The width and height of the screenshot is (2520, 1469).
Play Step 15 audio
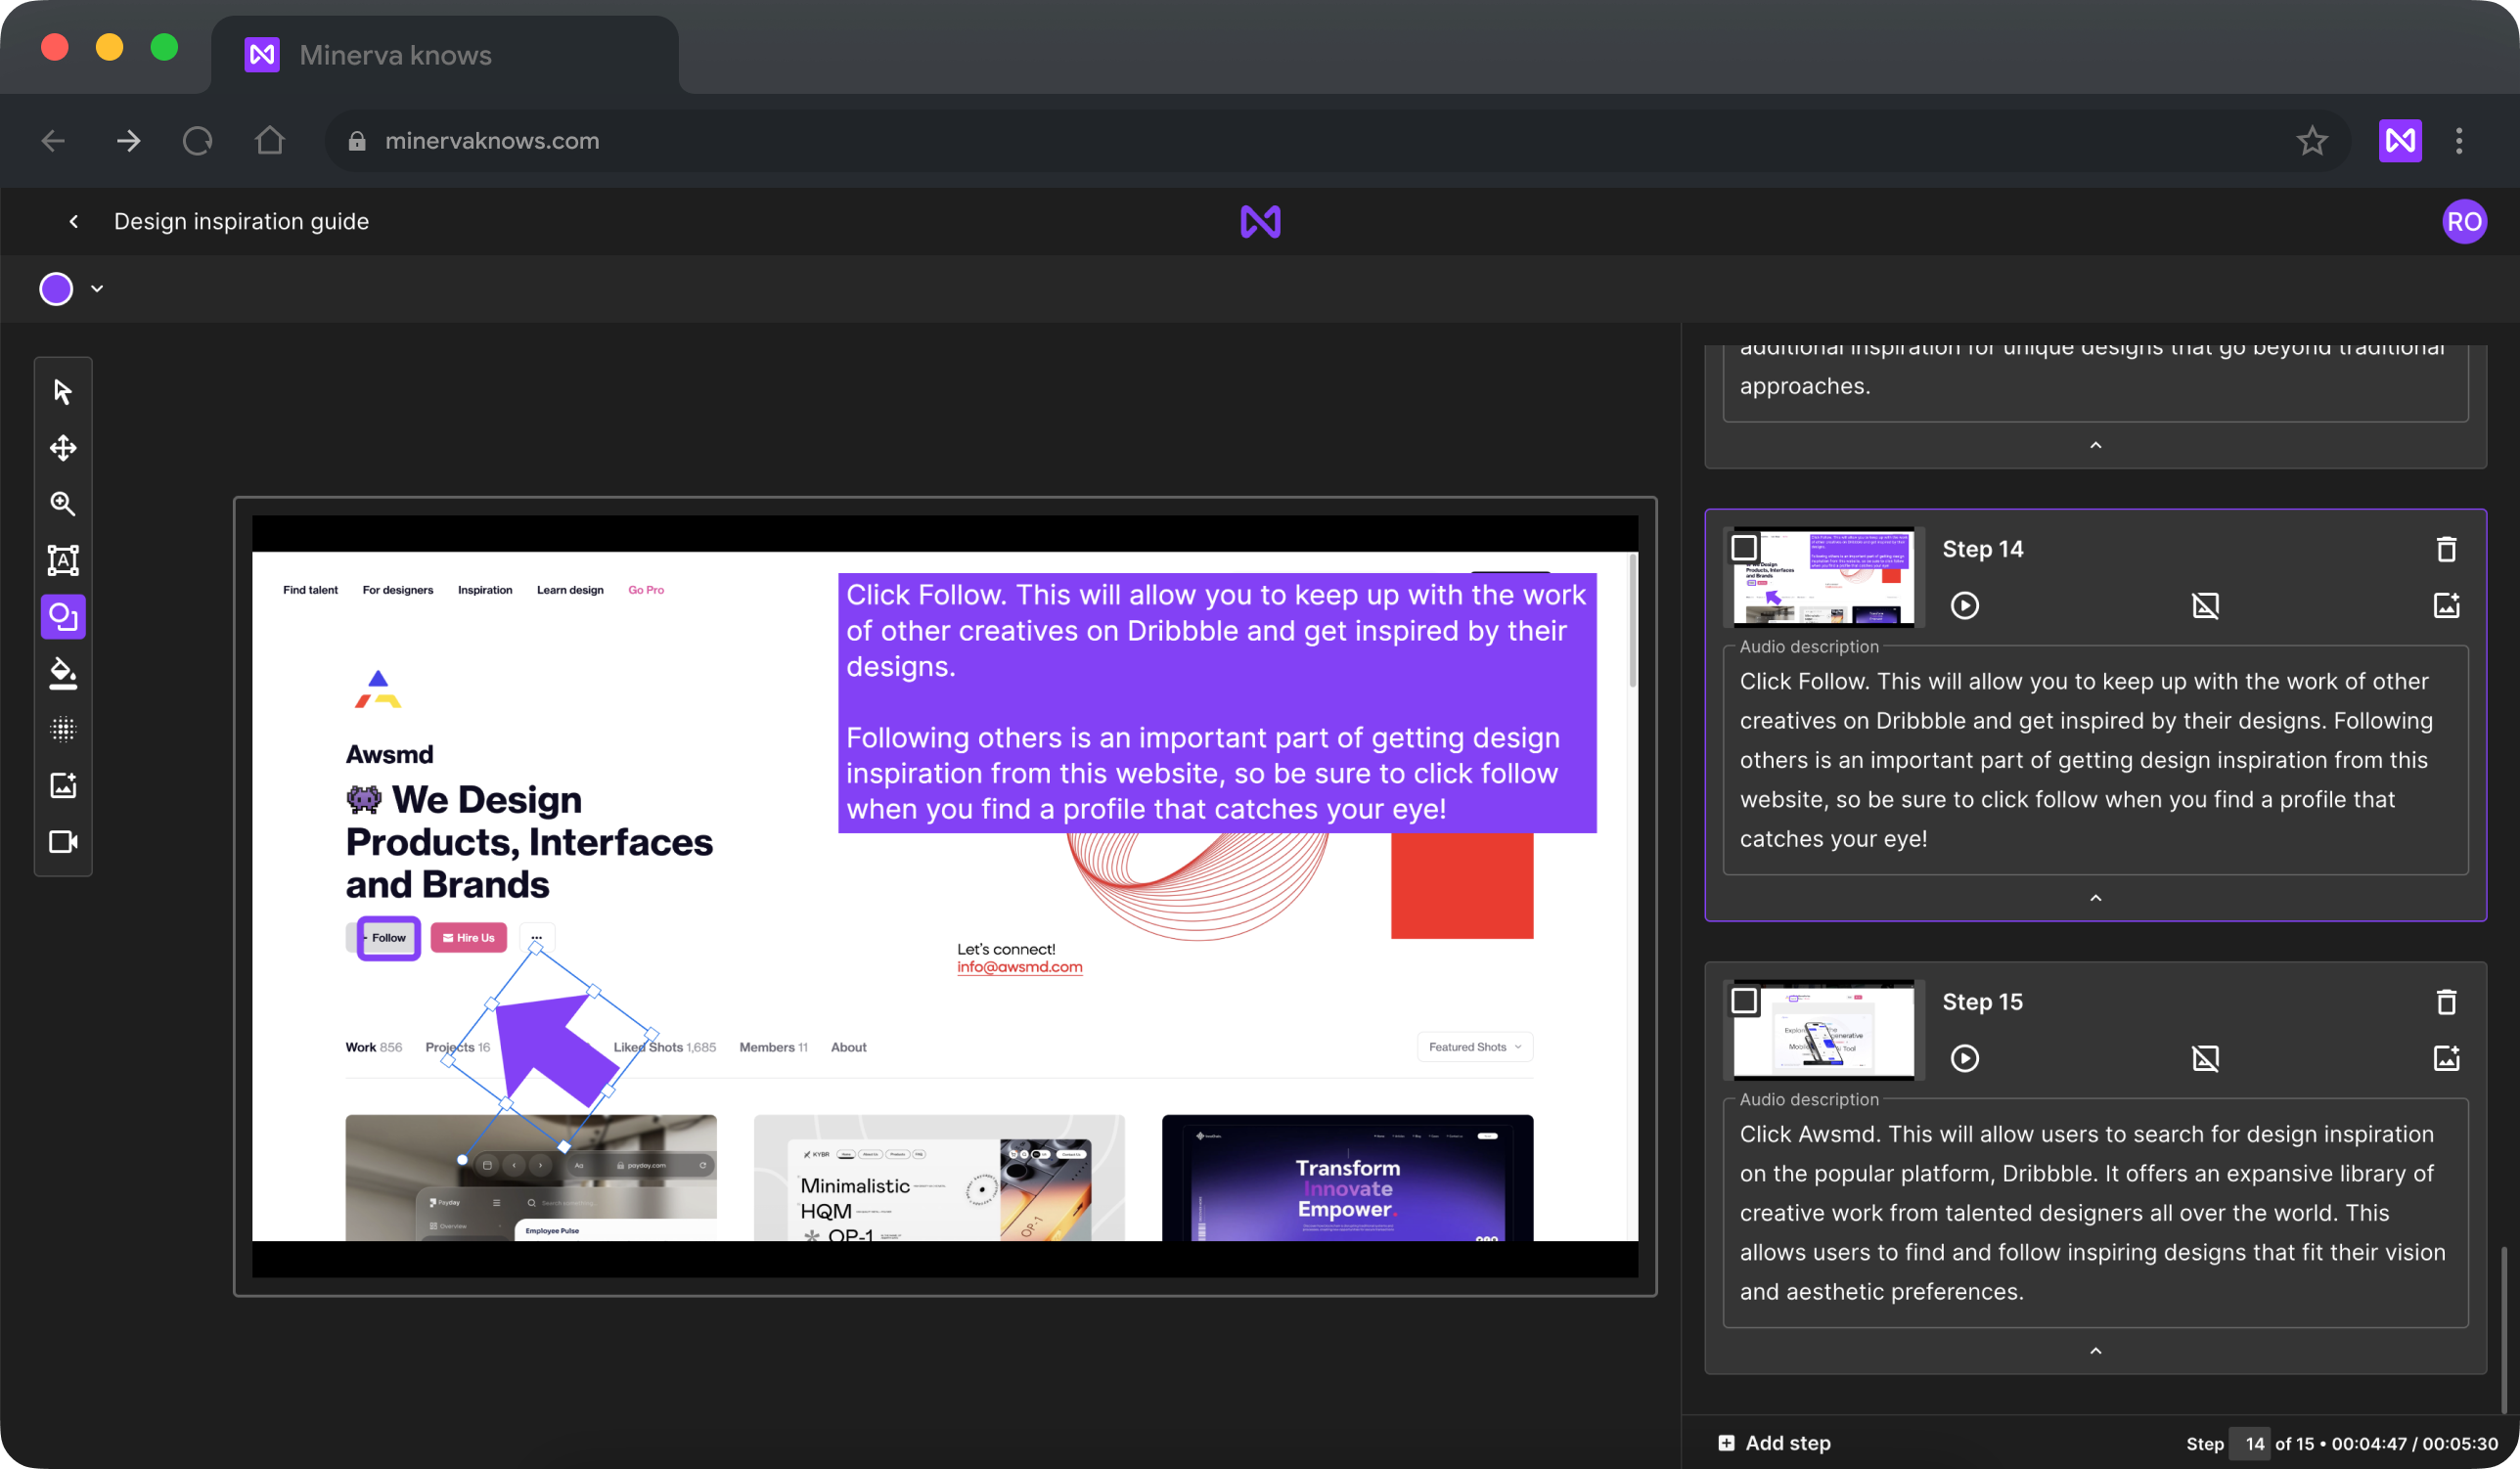click(x=1964, y=1058)
